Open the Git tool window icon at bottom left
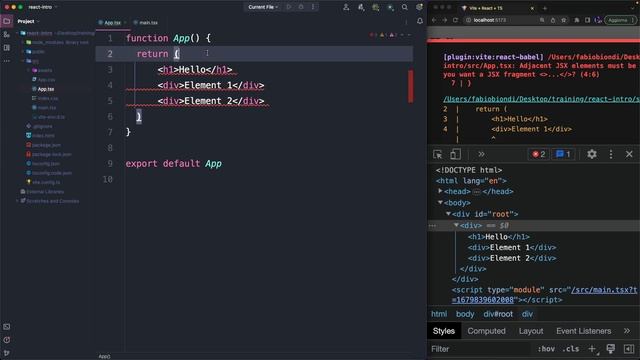 (7, 352)
